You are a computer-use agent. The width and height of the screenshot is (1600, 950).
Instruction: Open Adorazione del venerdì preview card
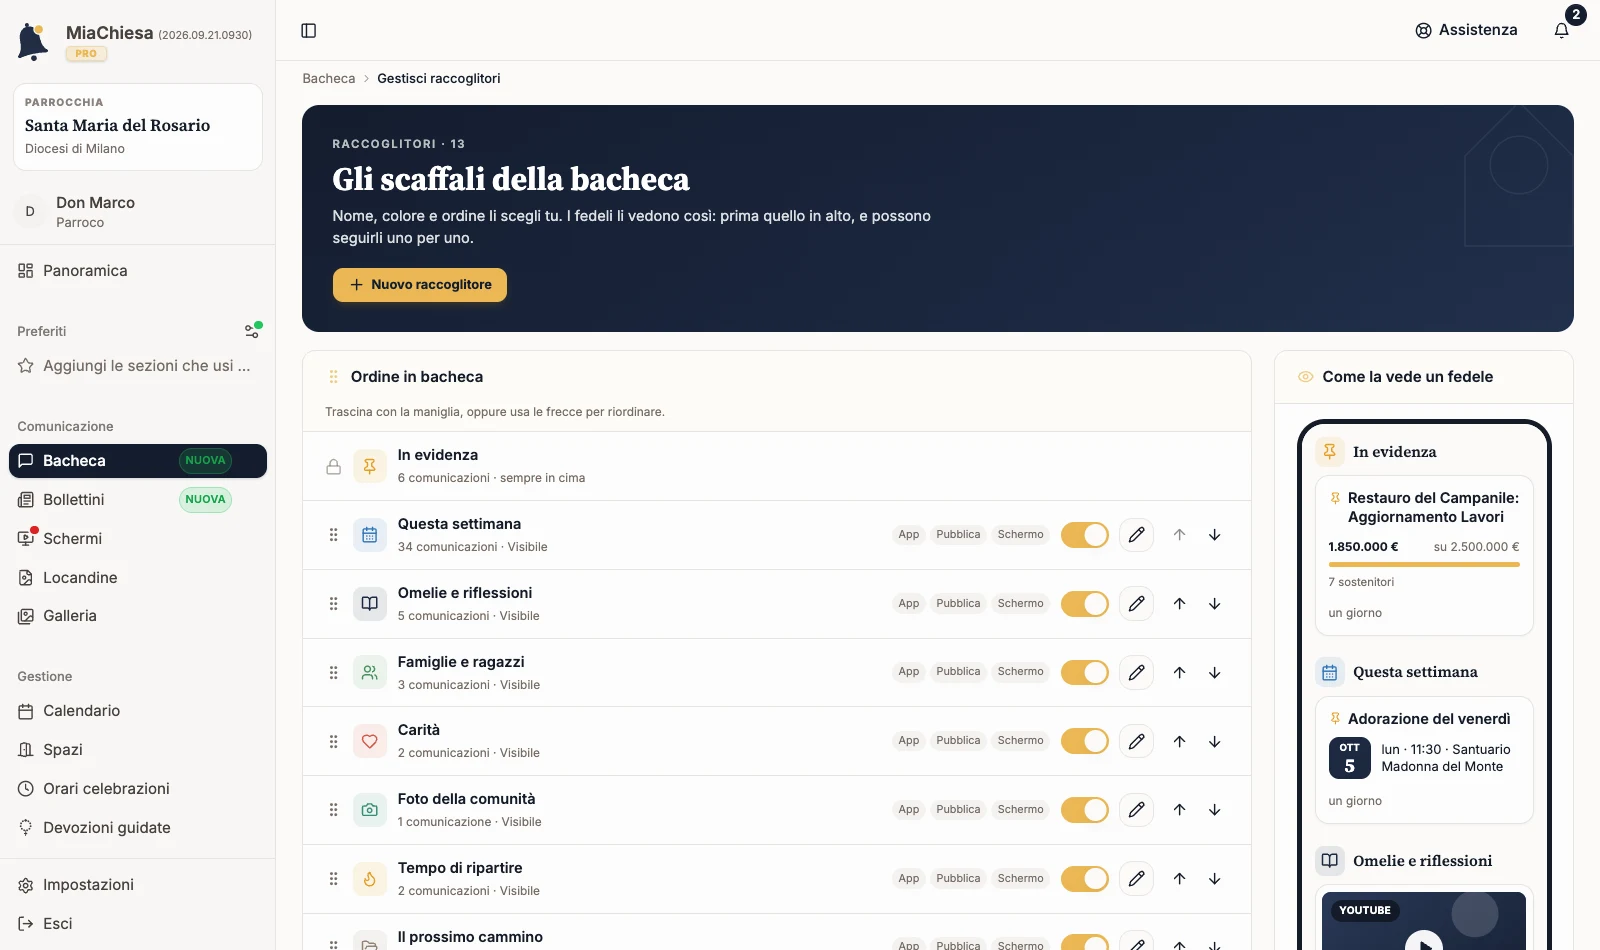click(1424, 760)
